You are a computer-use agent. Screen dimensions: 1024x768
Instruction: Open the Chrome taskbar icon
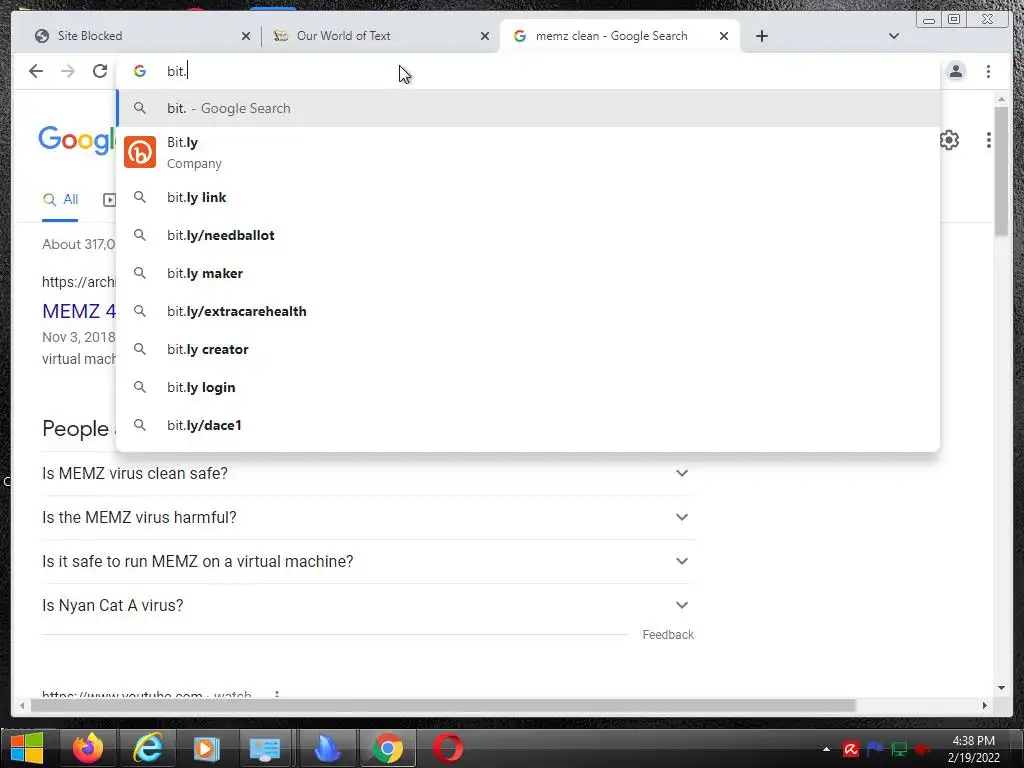click(x=387, y=748)
